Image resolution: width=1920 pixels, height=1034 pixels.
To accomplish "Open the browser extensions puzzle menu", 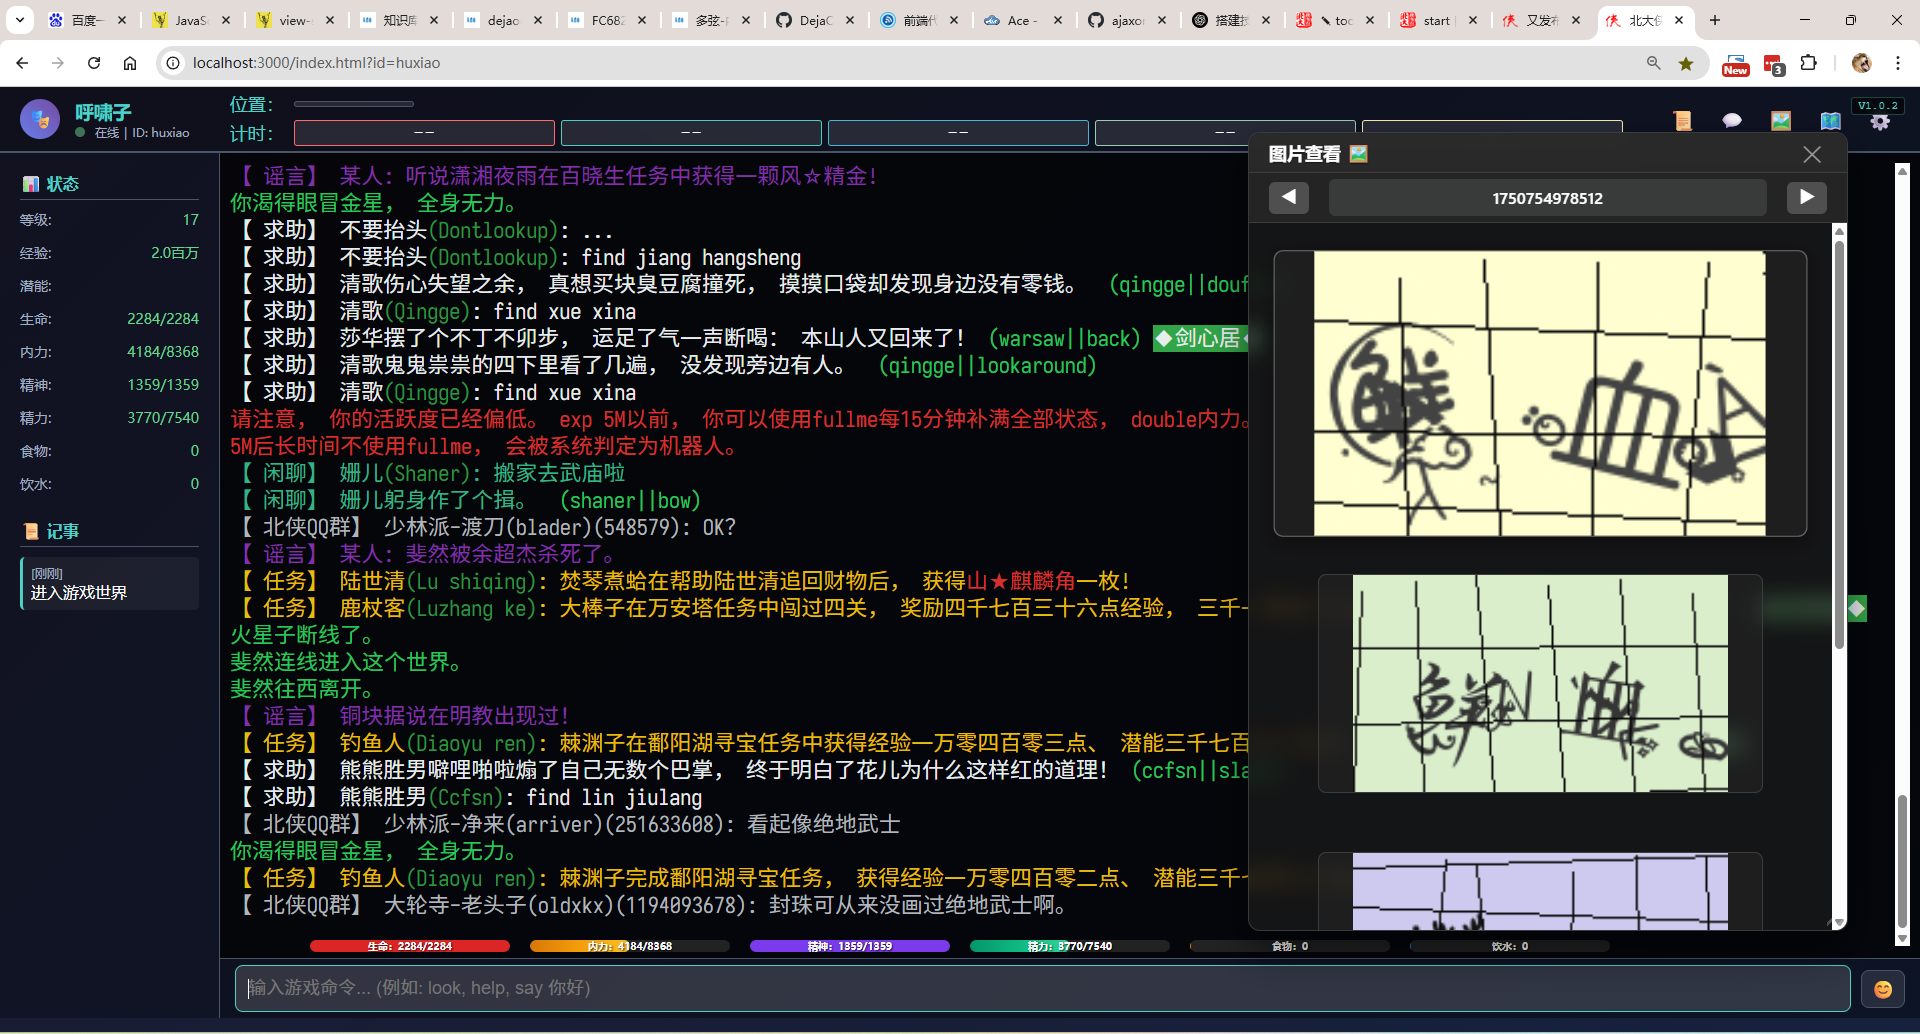I will [1810, 62].
